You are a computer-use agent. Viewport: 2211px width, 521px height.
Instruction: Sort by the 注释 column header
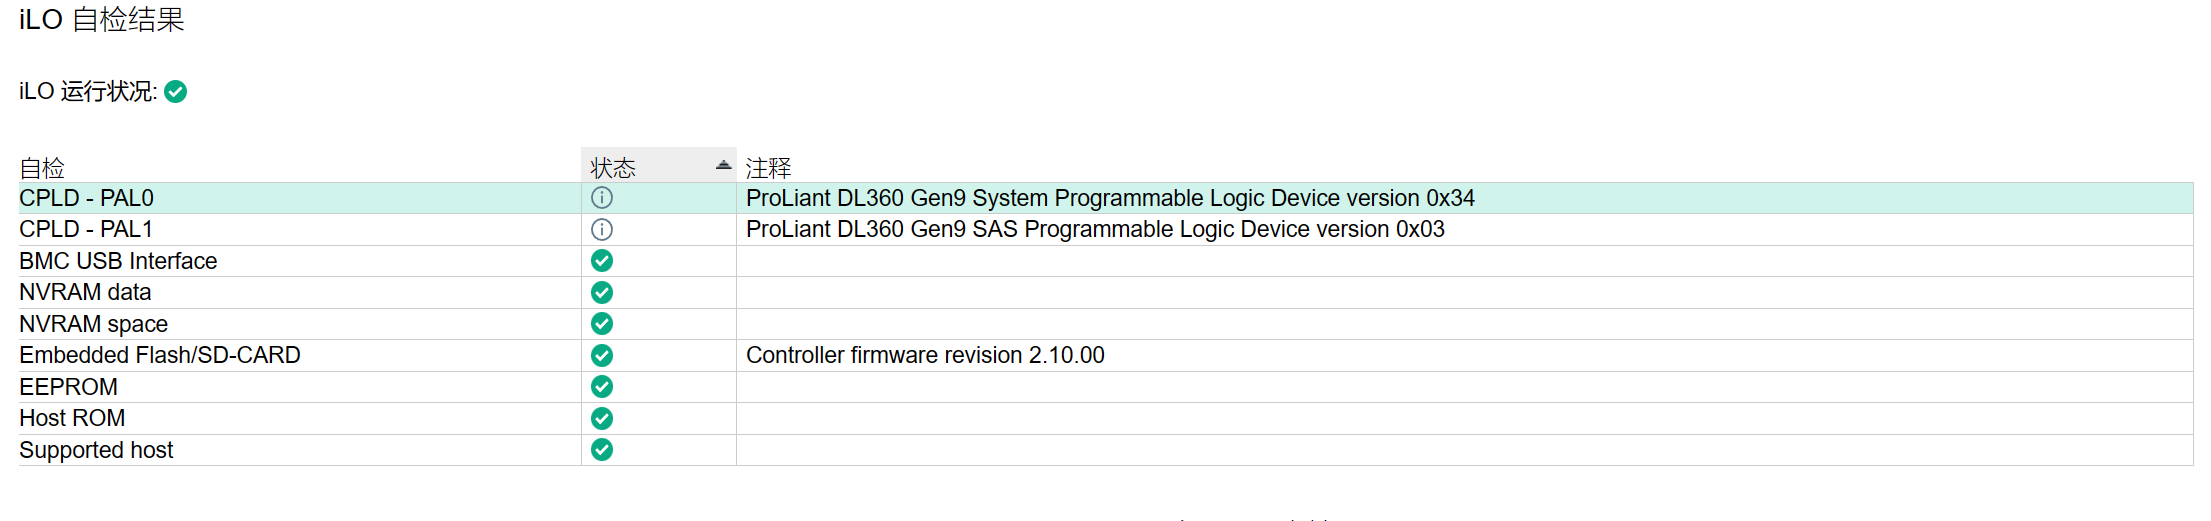tap(768, 168)
